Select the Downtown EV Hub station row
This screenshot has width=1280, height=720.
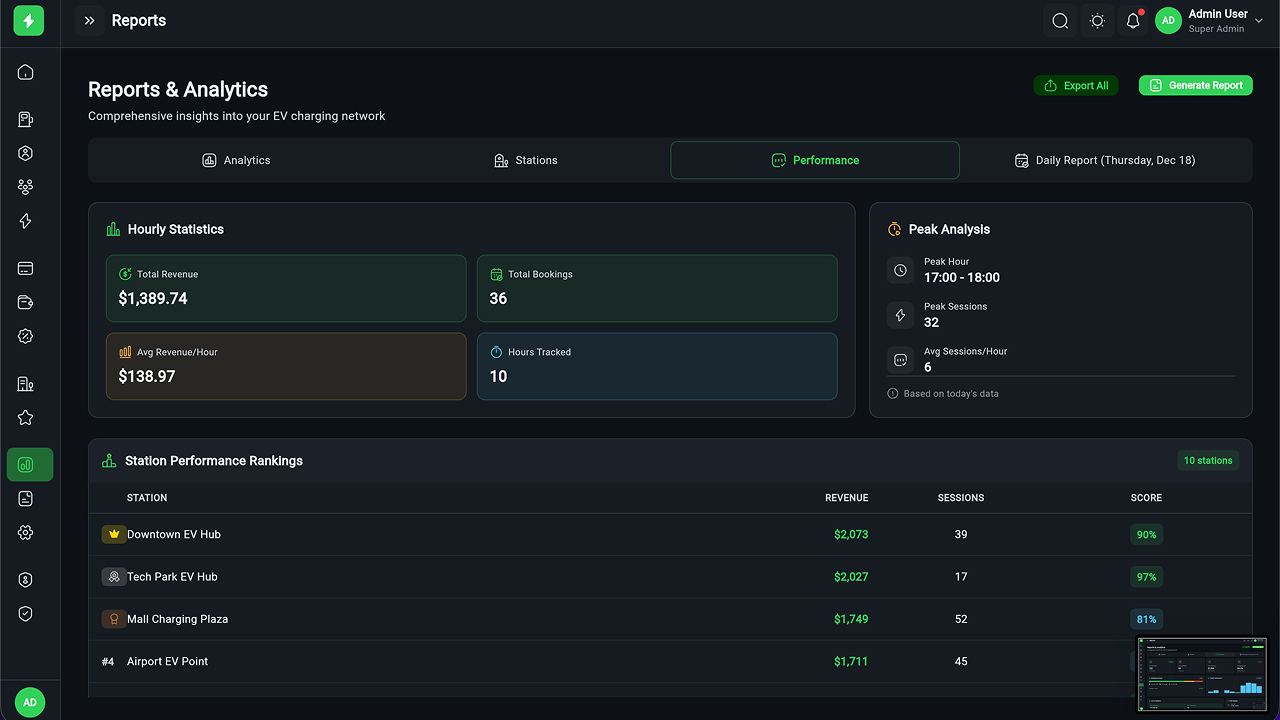pyautogui.click(x=174, y=535)
